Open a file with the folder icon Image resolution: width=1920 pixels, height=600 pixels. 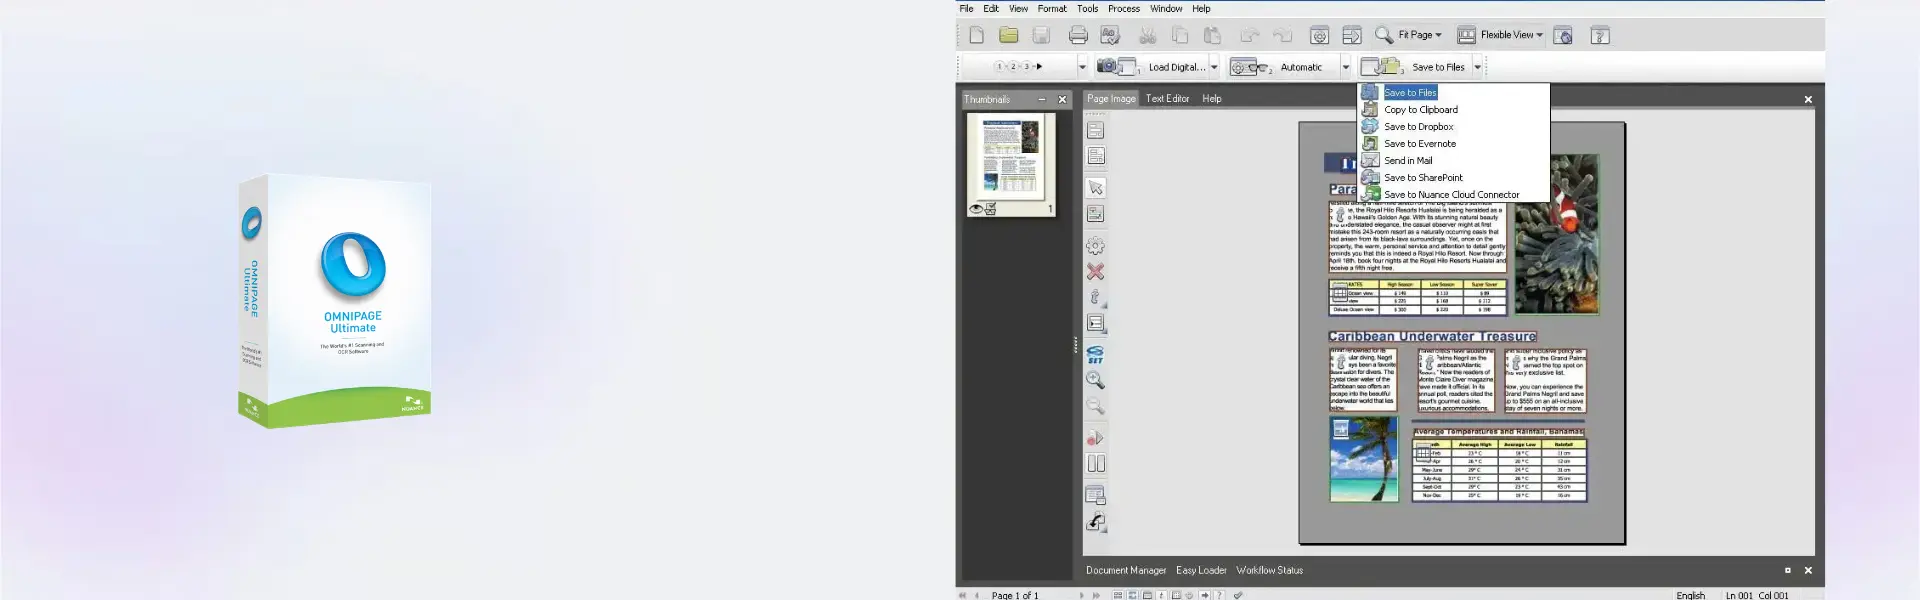[1009, 35]
